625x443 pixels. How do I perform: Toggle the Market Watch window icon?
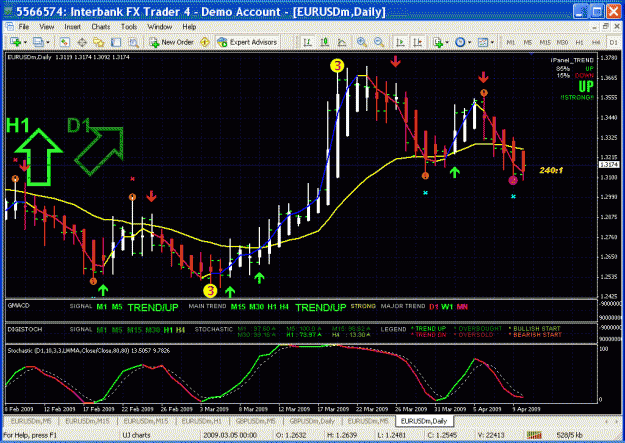(x=65, y=42)
